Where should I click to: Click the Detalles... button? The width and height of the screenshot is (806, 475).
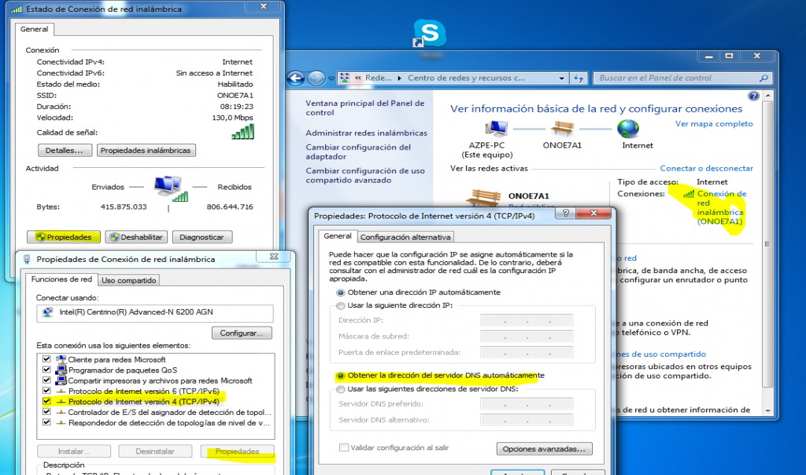[65, 151]
